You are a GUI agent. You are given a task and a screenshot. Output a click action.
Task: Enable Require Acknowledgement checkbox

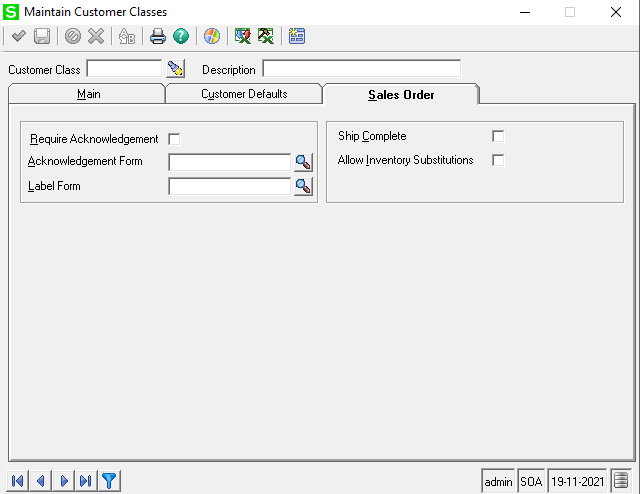(175, 139)
